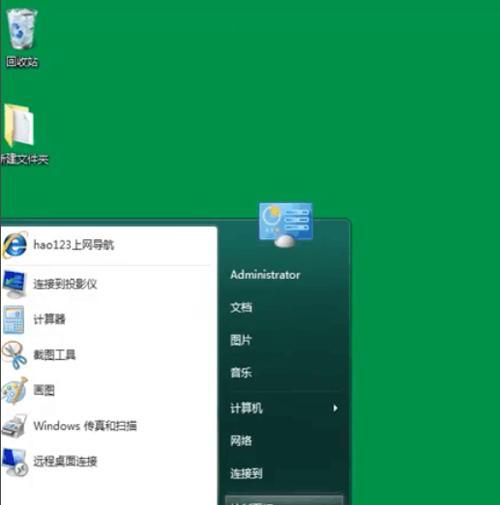Open Documents from Start menu
Screen dimensions: 500x505
(241, 307)
